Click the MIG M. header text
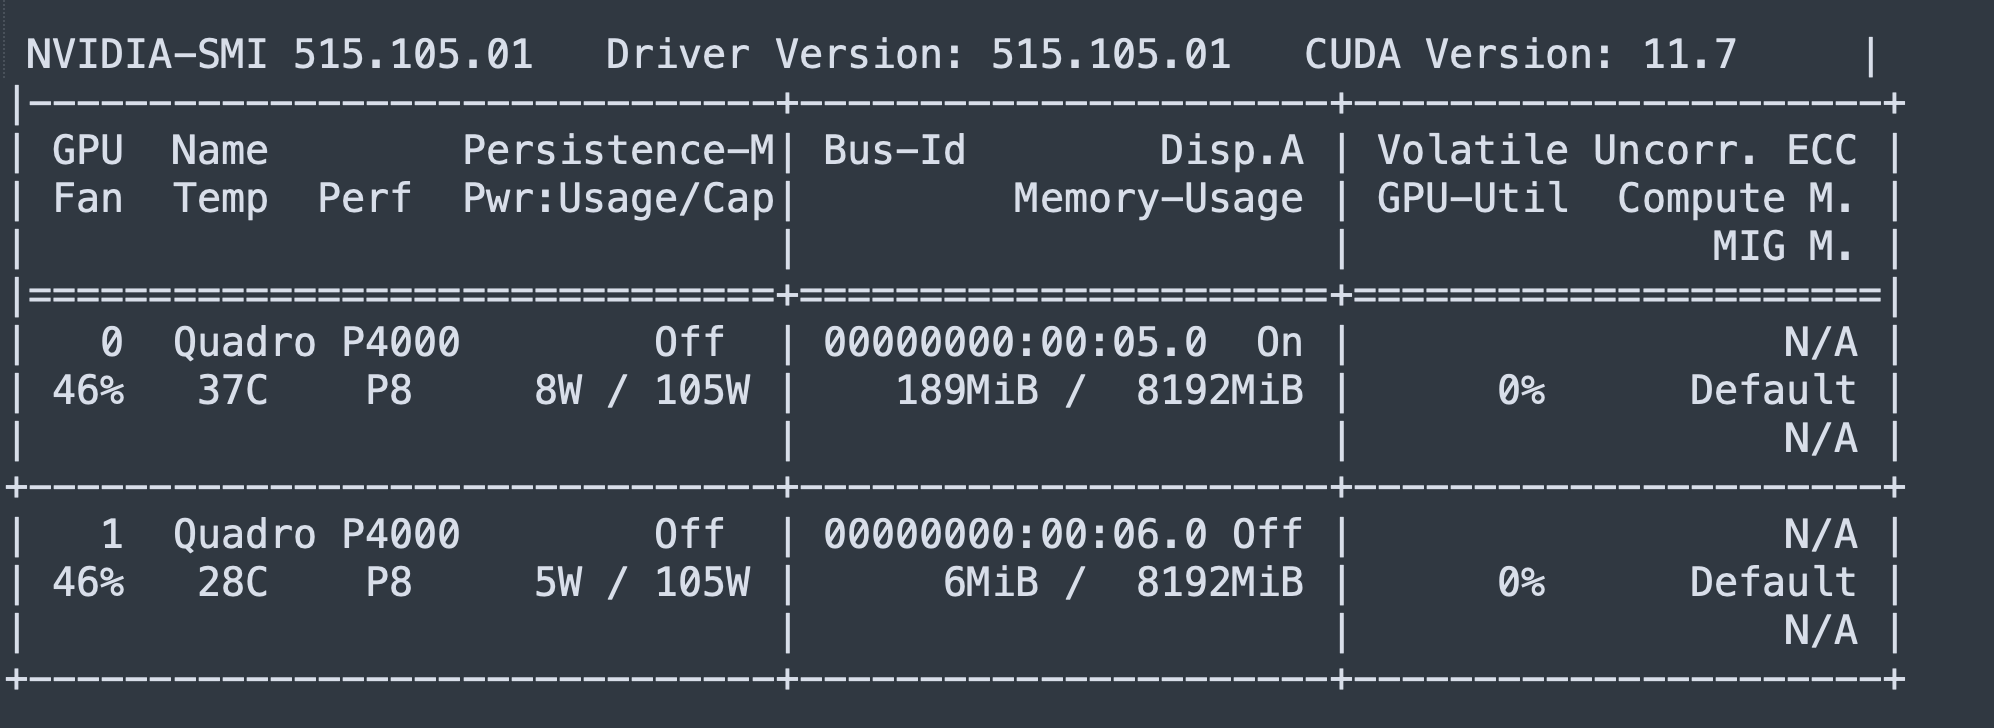 pyautogui.click(x=1784, y=246)
